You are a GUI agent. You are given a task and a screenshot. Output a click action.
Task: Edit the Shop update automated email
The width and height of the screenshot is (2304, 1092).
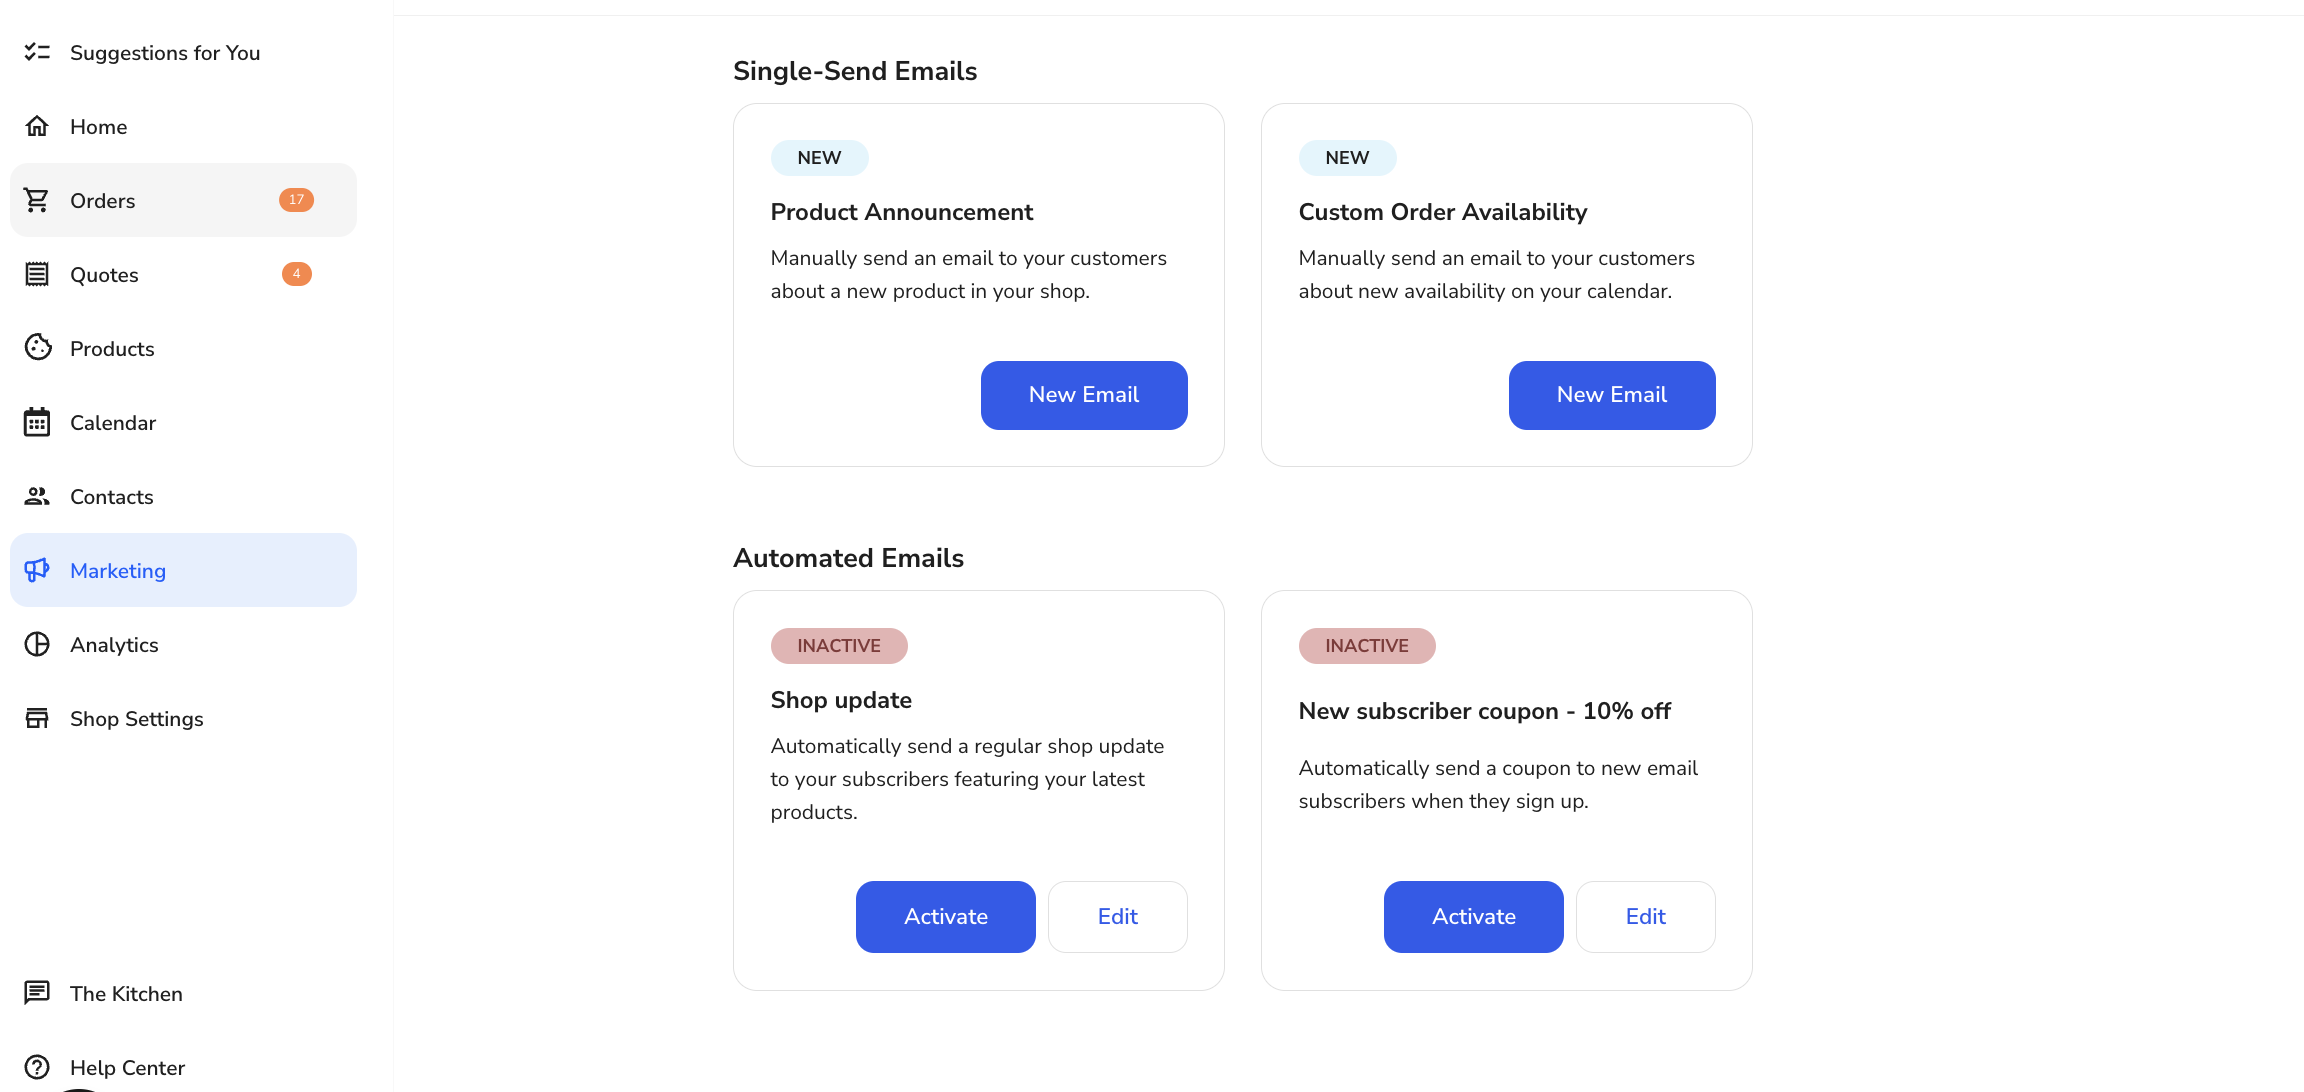pos(1117,917)
